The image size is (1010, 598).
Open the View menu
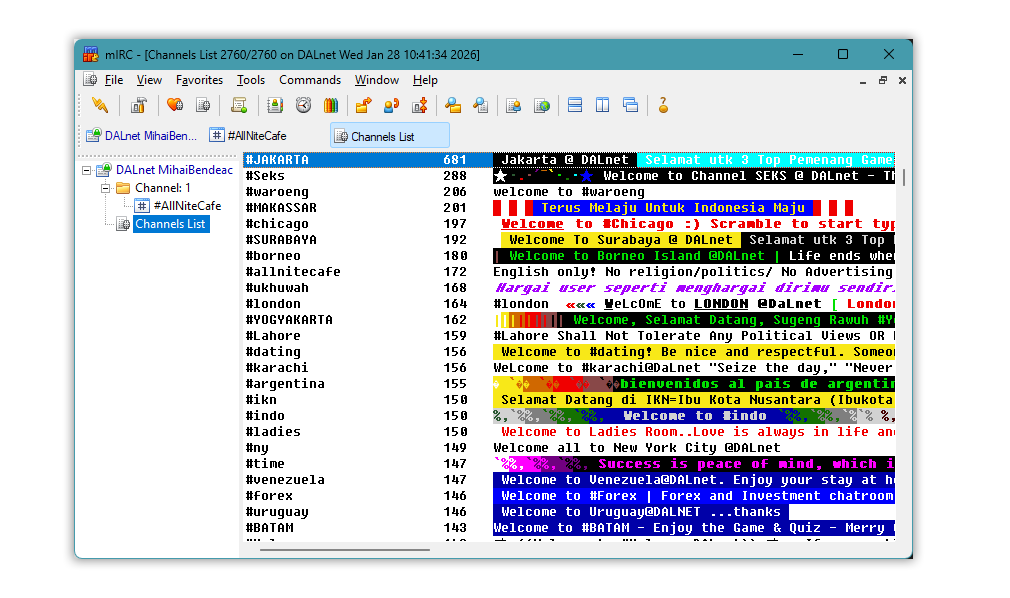[149, 80]
